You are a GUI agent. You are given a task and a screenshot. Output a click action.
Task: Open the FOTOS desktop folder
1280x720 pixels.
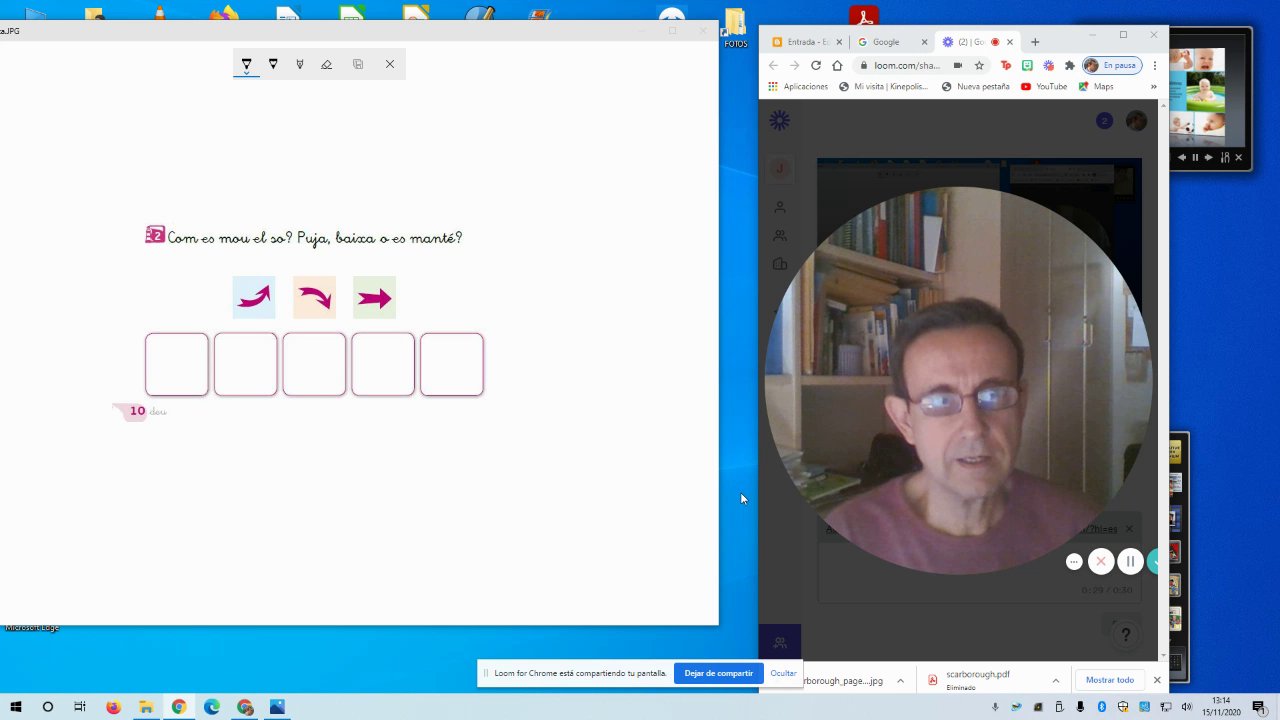click(736, 28)
